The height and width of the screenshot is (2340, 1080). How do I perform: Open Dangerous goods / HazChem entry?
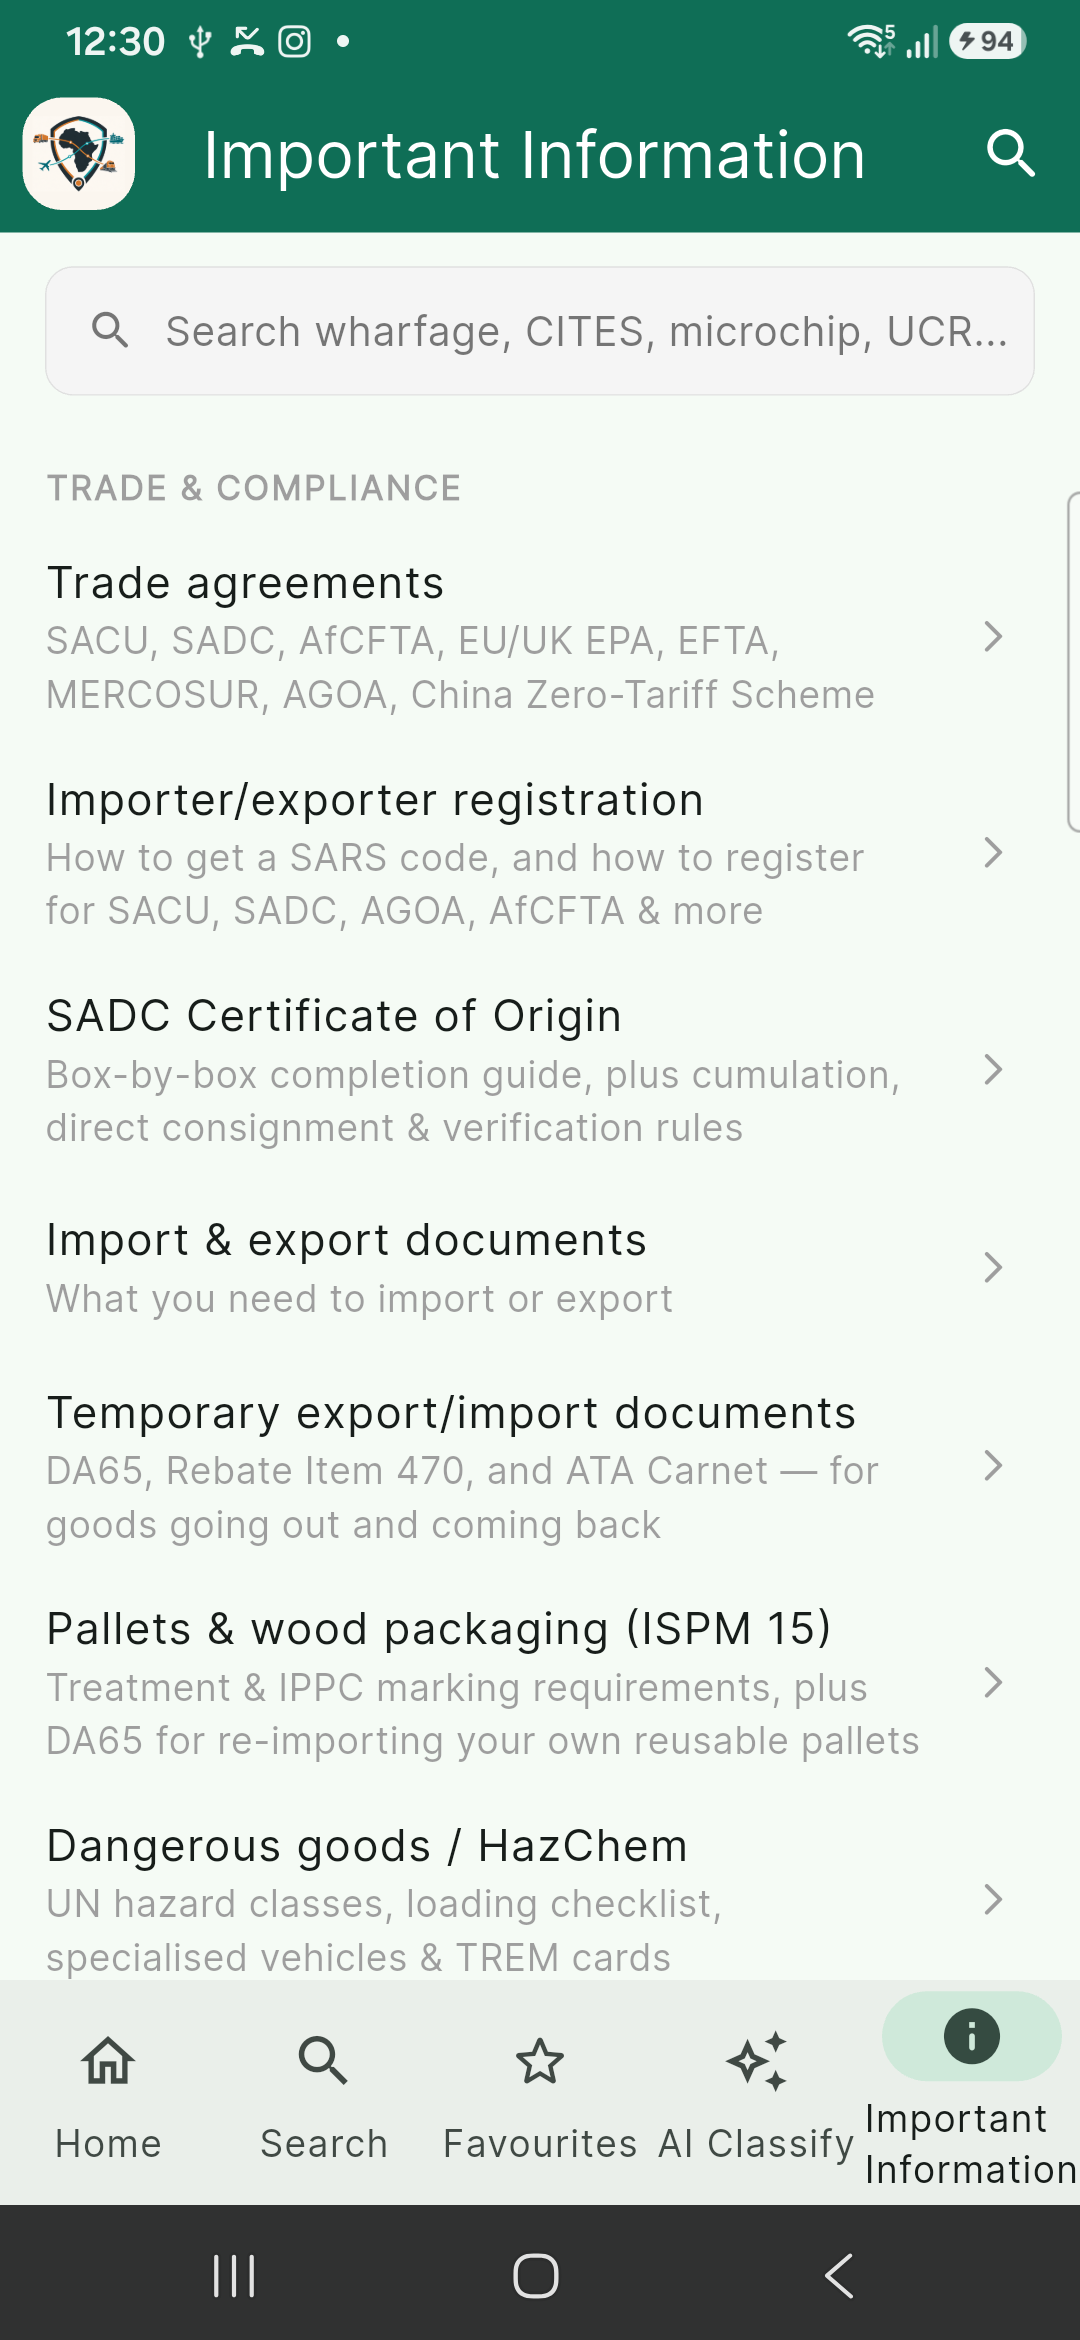click(540, 1899)
